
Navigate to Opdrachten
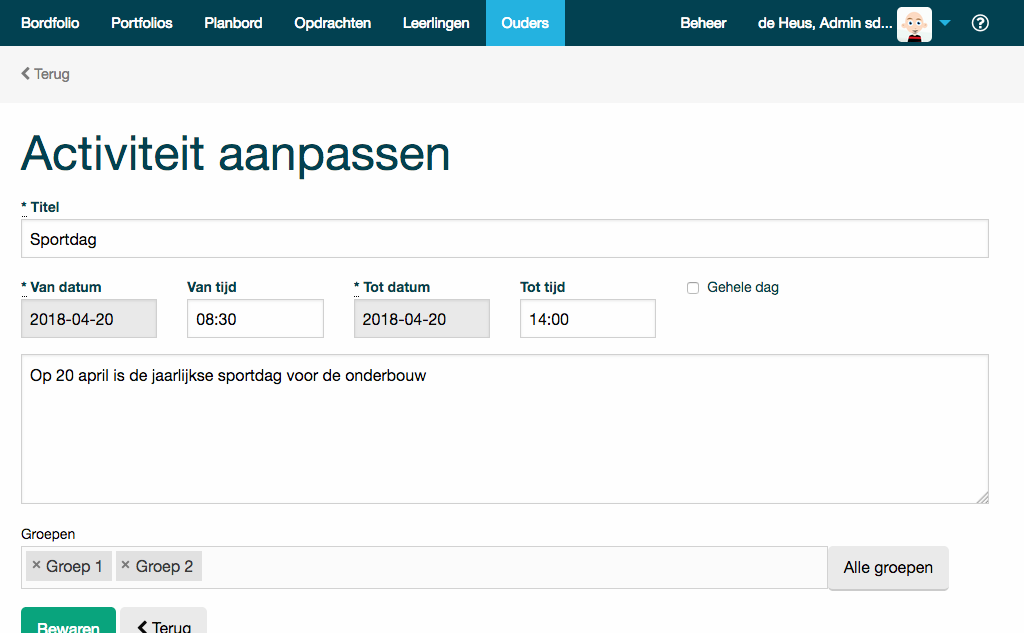[332, 23]
